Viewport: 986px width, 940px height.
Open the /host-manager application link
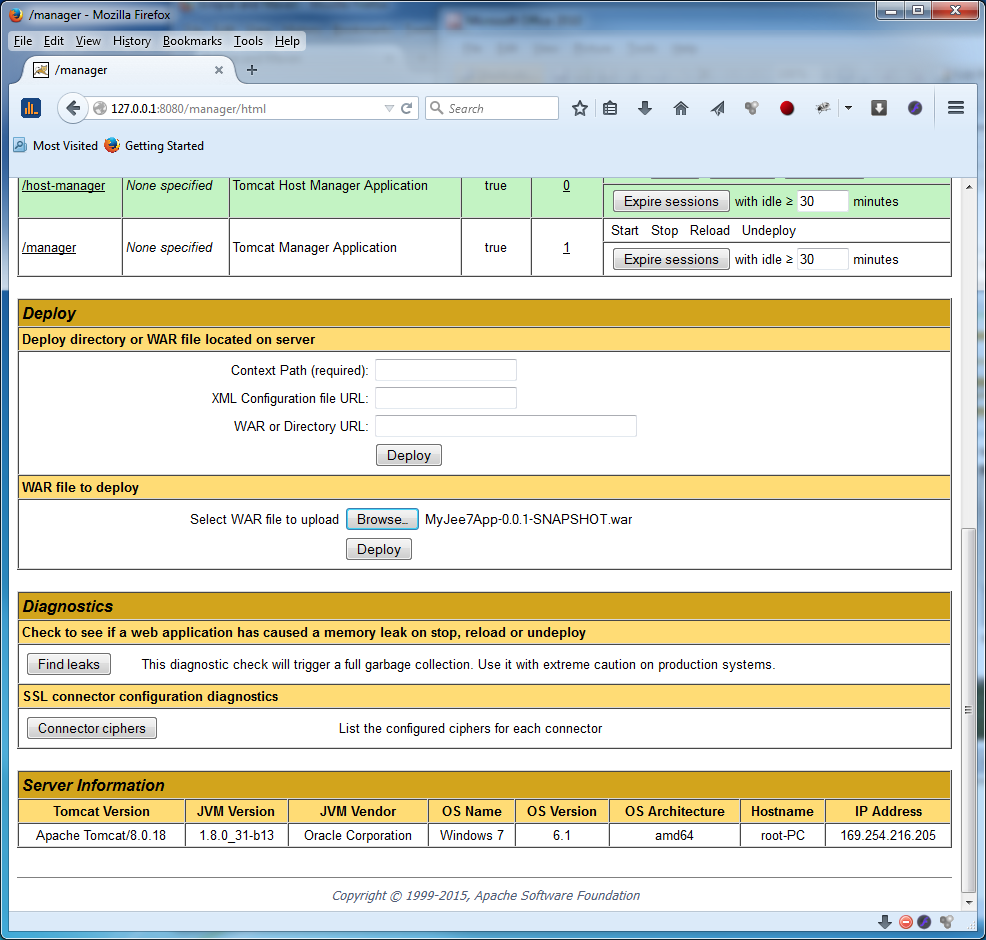(x=64, y=185)
